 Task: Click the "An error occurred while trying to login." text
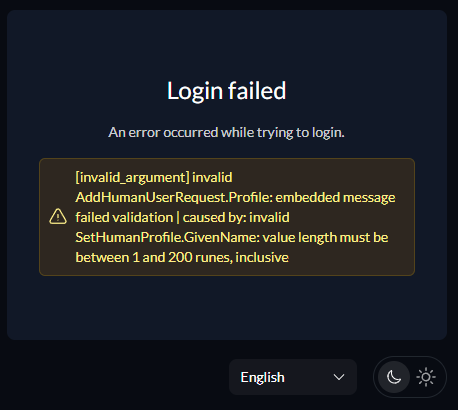click(x=226, y=133)
